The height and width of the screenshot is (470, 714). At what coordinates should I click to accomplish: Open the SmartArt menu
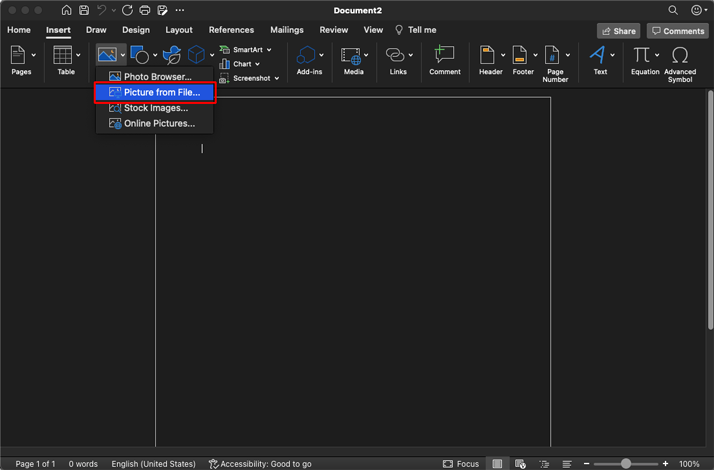245,50
